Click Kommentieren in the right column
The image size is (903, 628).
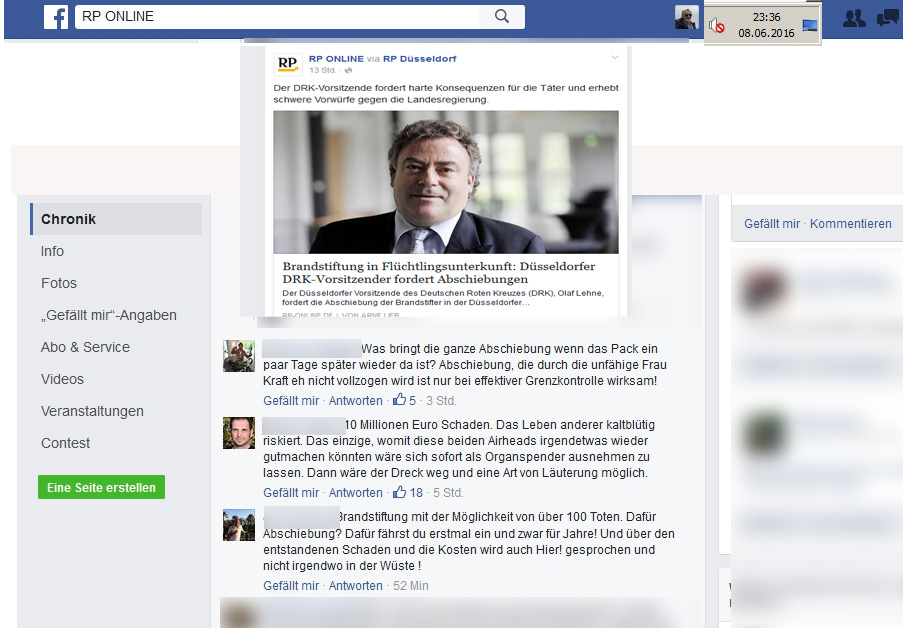pyautogui.click(x=851, y=224)
